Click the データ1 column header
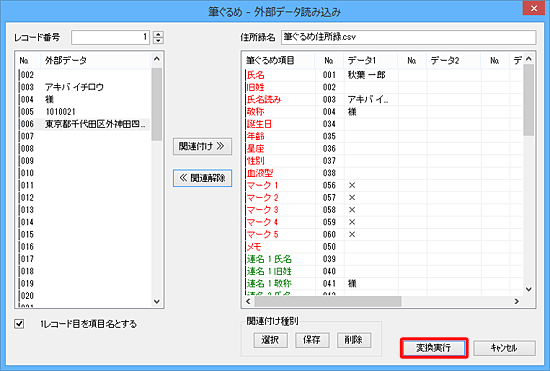Viewport: 550px width, 371px height. [x=371, y=60]
